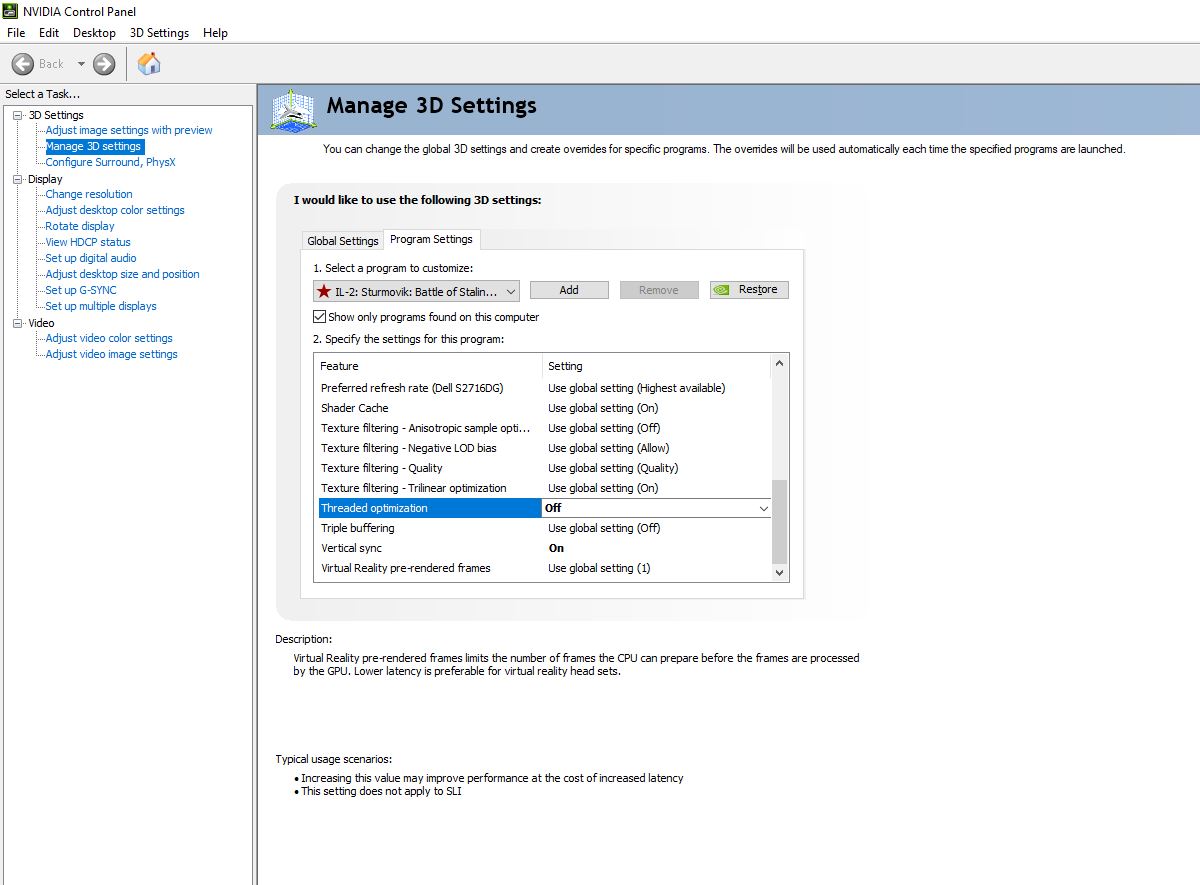Switch to the Global Settings tab
Viewport: 1200px width, 885px height.
(343, 241)
